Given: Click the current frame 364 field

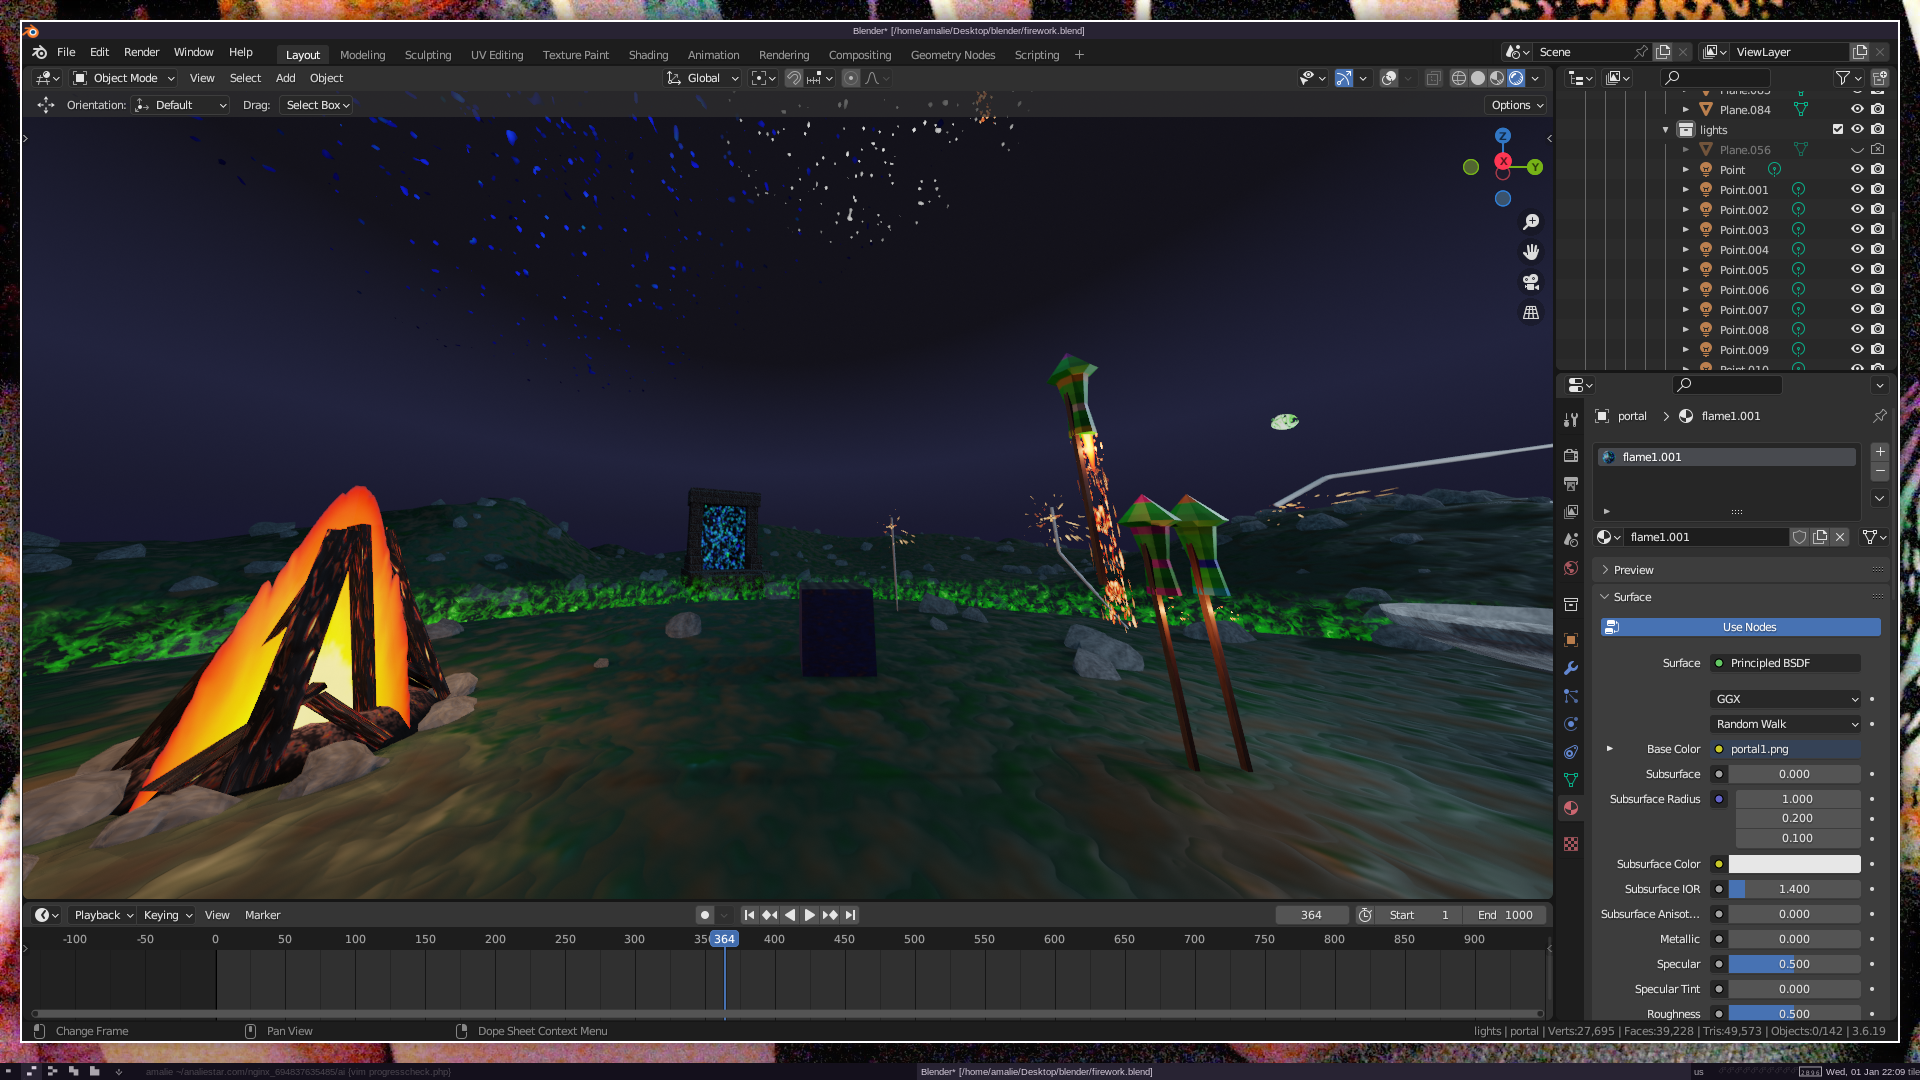Looking at the screenshot, I should 1311,915.
